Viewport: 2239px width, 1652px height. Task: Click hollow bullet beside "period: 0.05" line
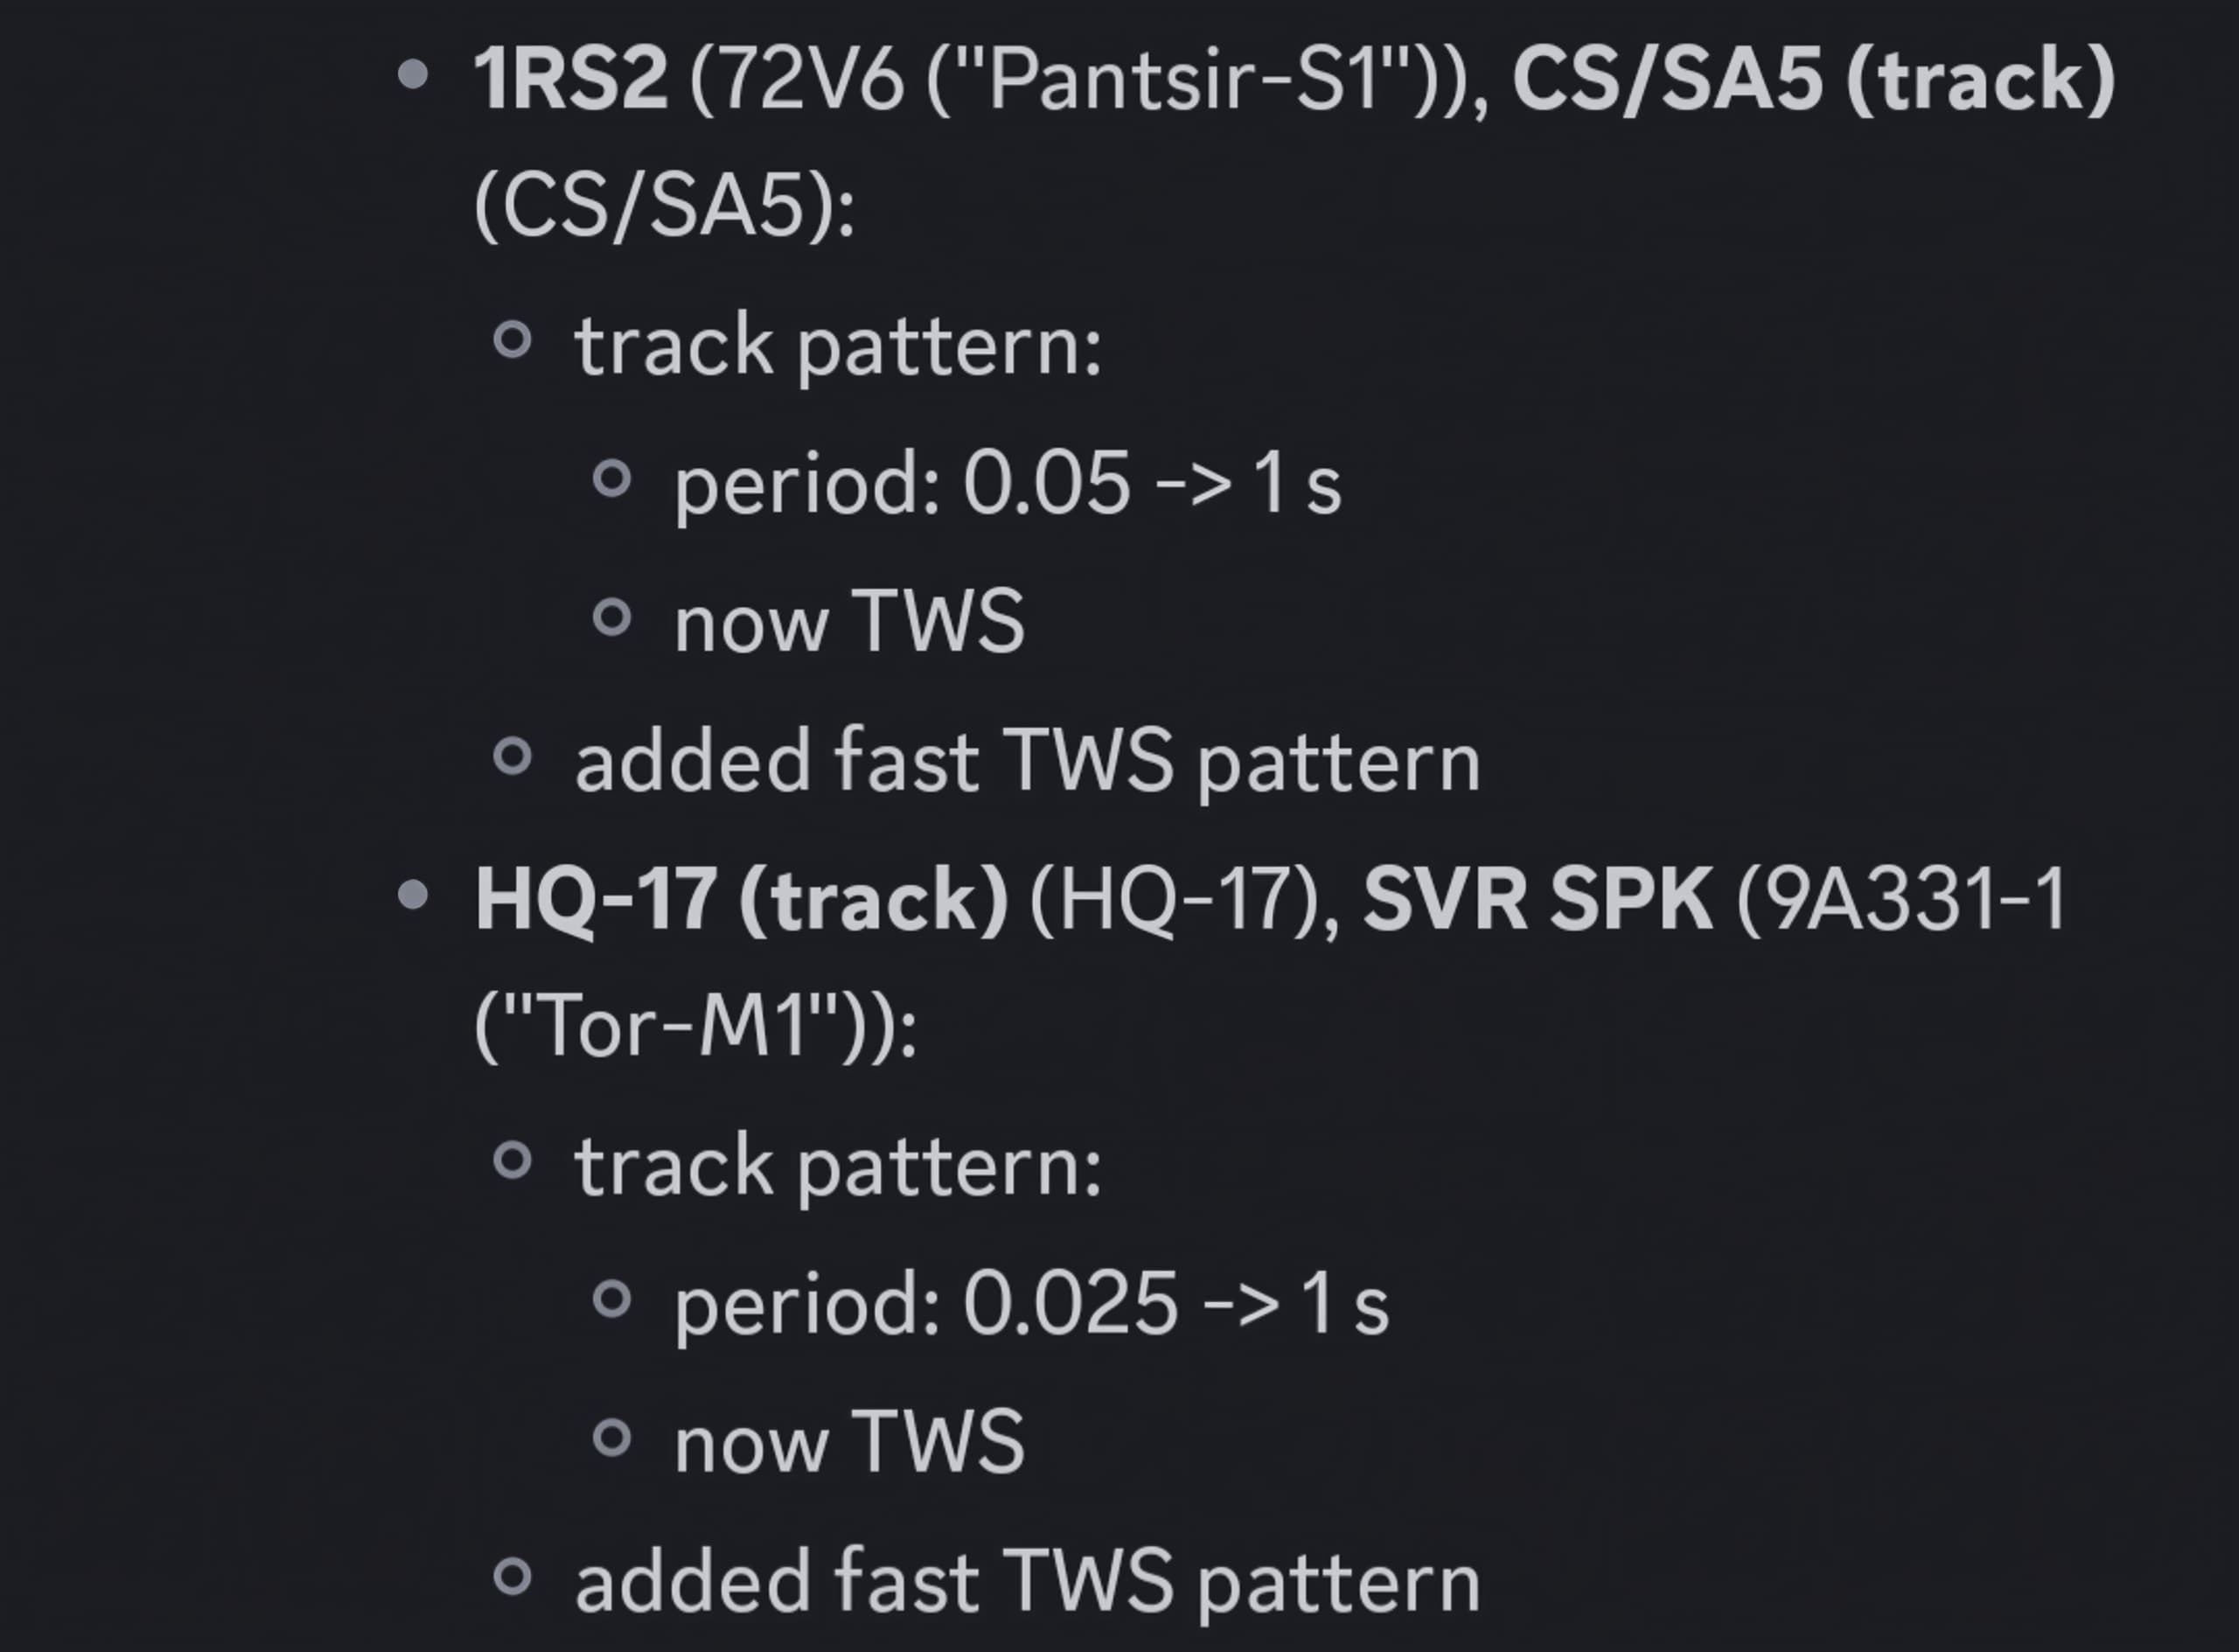pyautogui.click(x=612, y=479)
